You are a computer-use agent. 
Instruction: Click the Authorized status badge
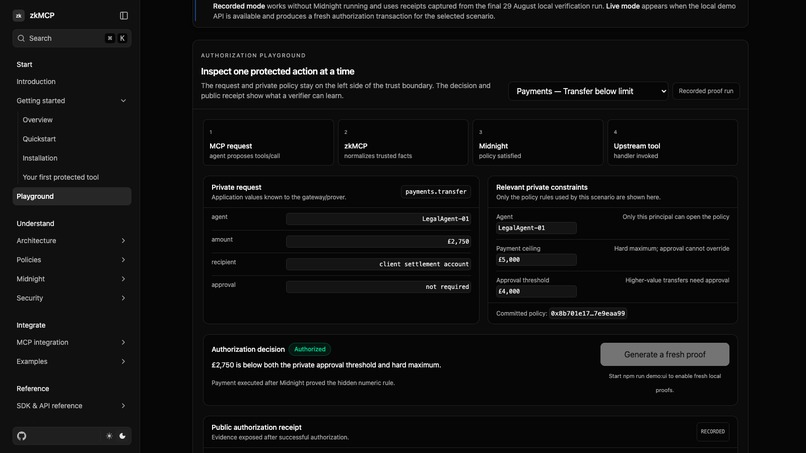coord(309,349)
